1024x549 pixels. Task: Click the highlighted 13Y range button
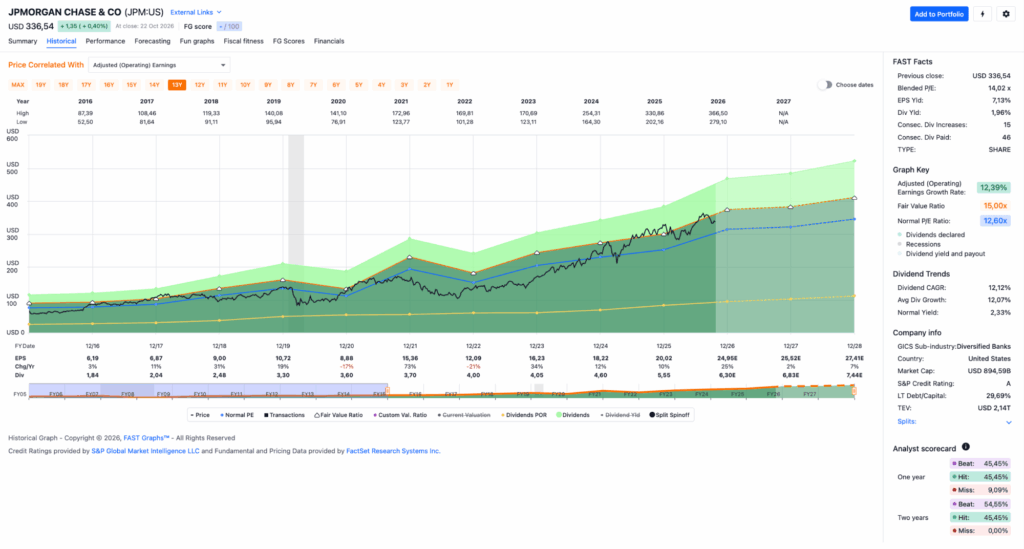[177, 85]
